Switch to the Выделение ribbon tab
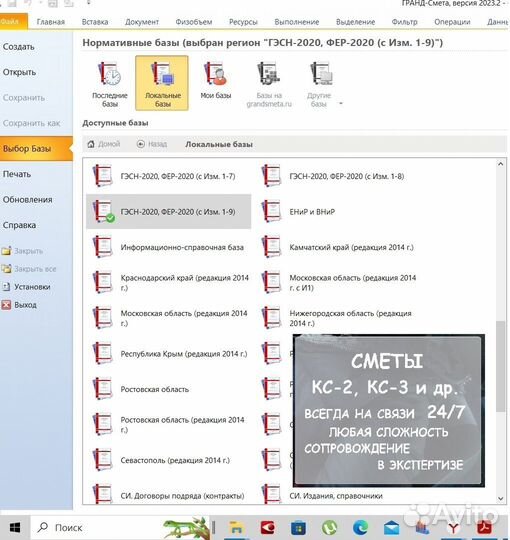The width and height of the screenshot is (510, 540). tap(355, 22)
